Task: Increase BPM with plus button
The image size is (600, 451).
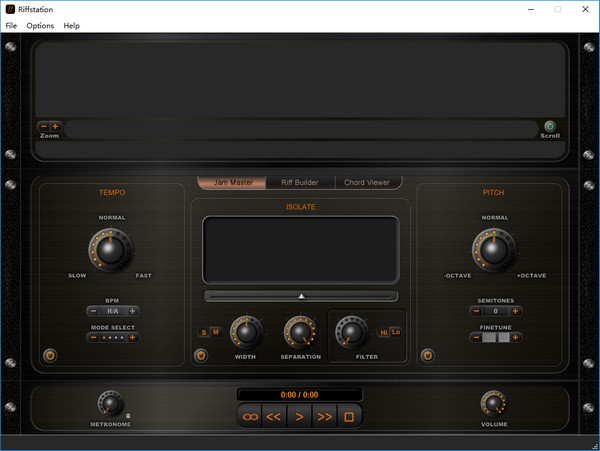Action: tap(132, 311)
